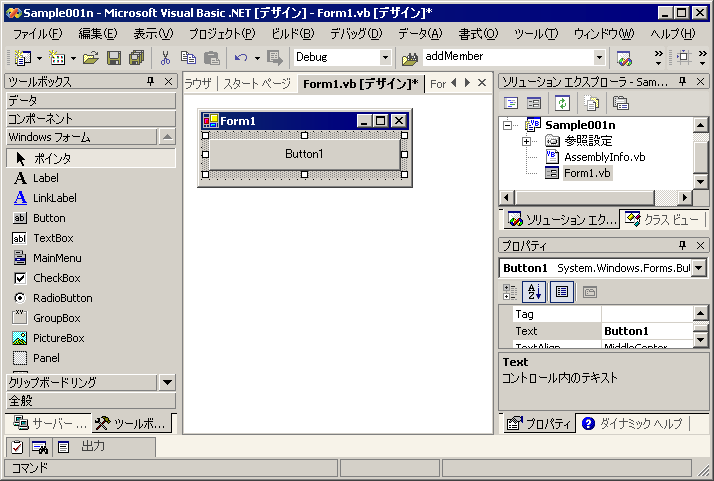Click the Text property value field Button1

(647, 331)
